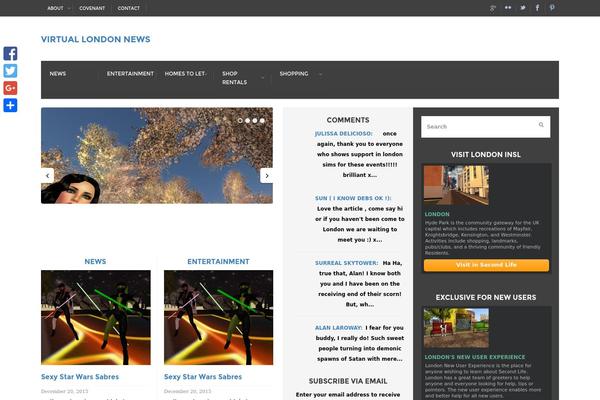Image resolution: width=600 pixels, height=400 pixels.
Task: Open Shopping navigation item
Action: (294, 73)
